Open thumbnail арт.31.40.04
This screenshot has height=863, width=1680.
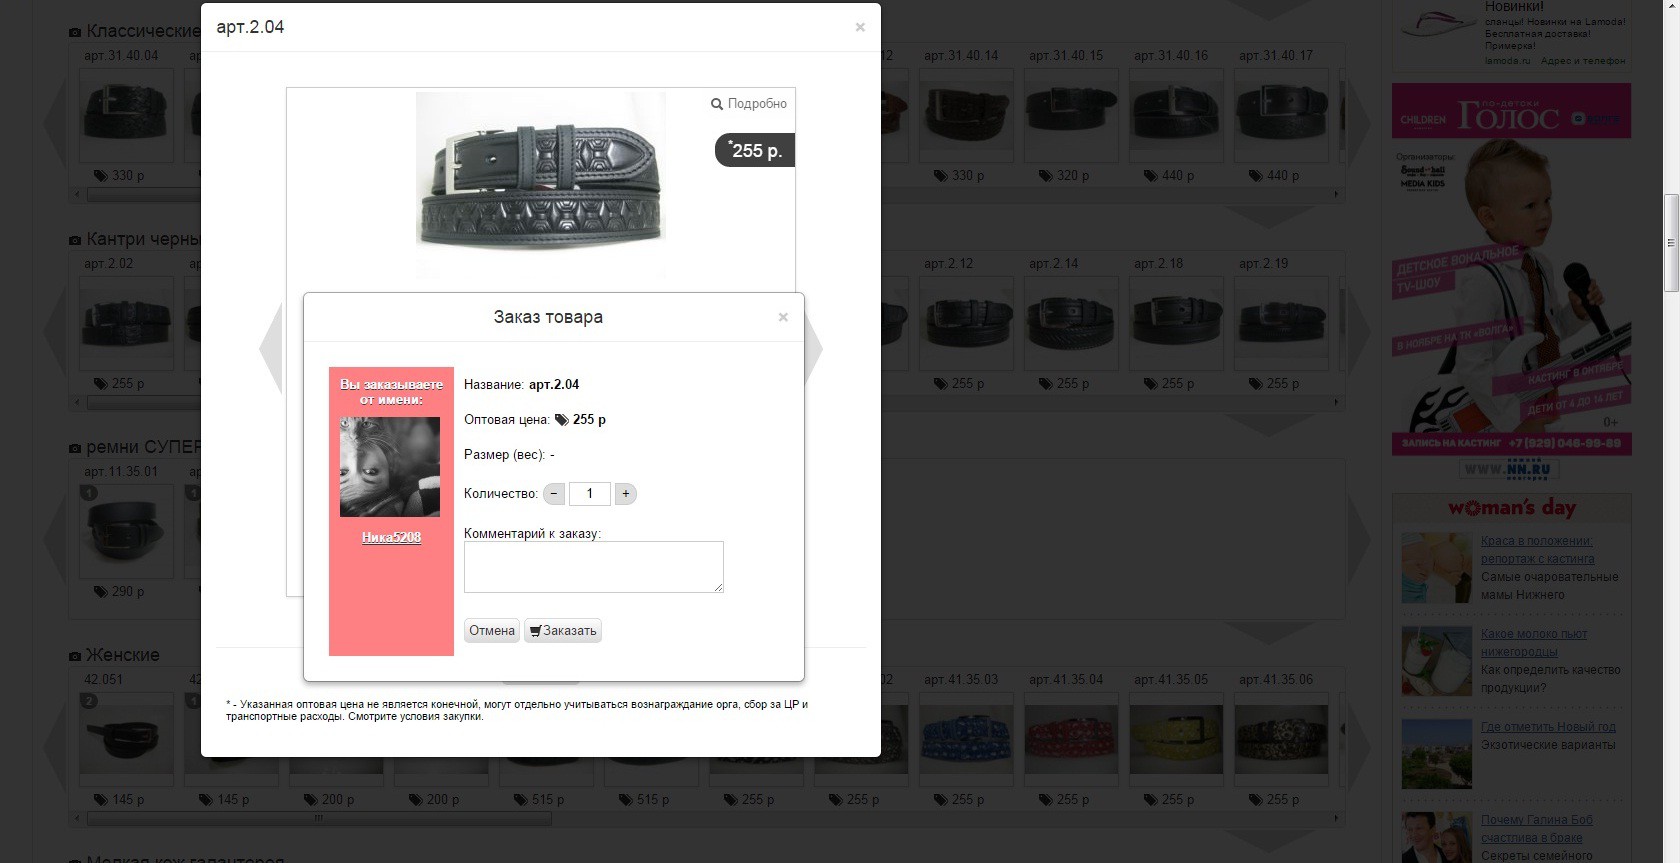(x=126, y=117)
